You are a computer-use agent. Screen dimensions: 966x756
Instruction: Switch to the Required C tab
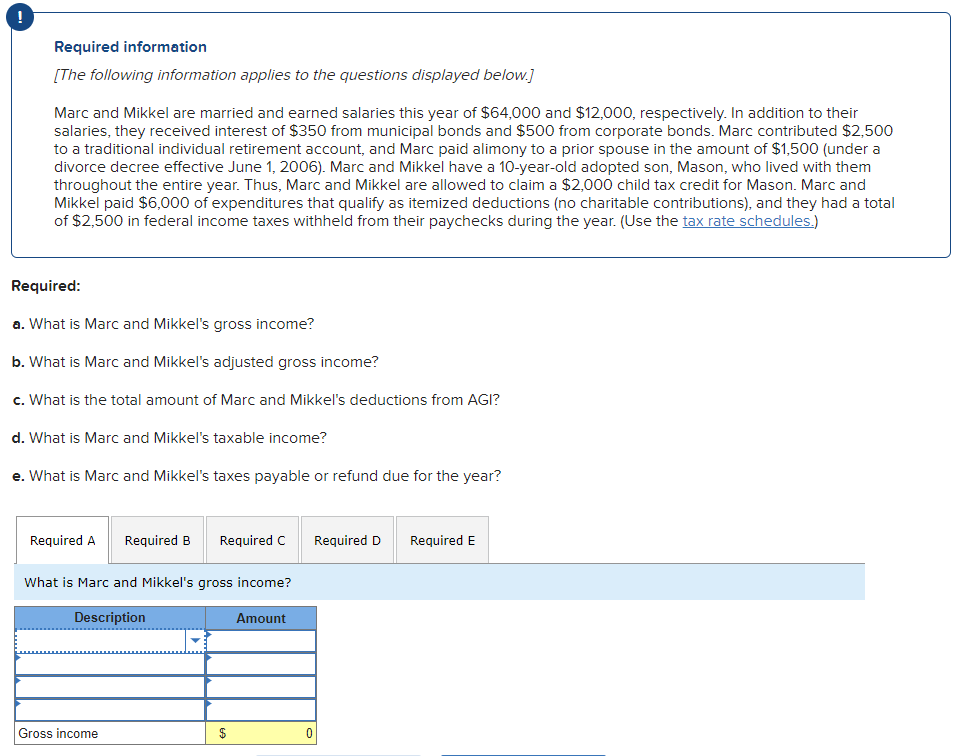coord(252,540)
